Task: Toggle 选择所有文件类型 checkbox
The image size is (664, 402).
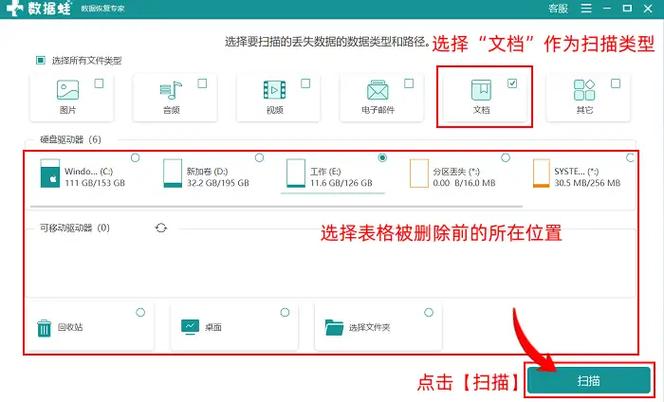Action: coord(41,61)
